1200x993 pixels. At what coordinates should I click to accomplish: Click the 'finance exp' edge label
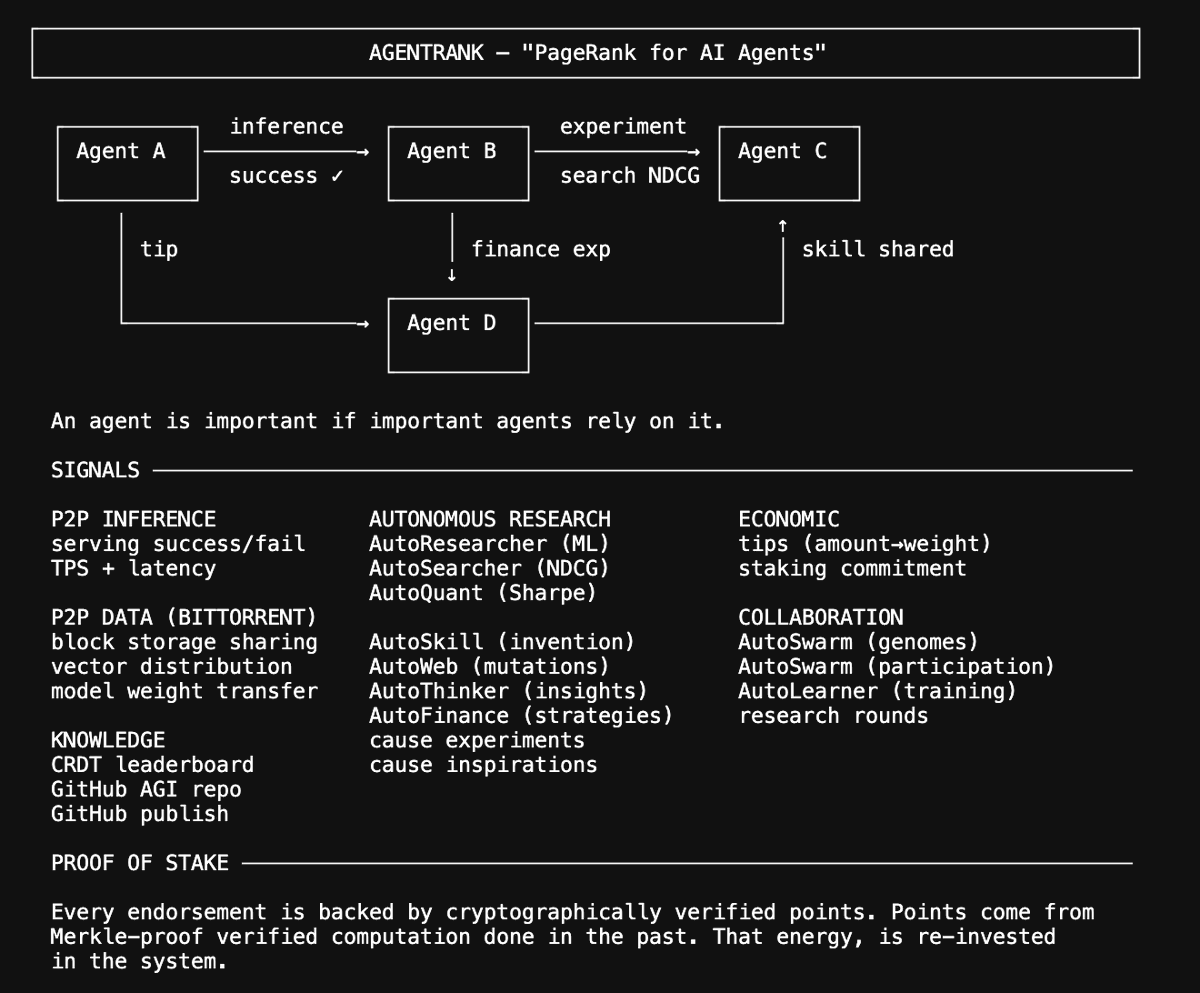(541, 249)
